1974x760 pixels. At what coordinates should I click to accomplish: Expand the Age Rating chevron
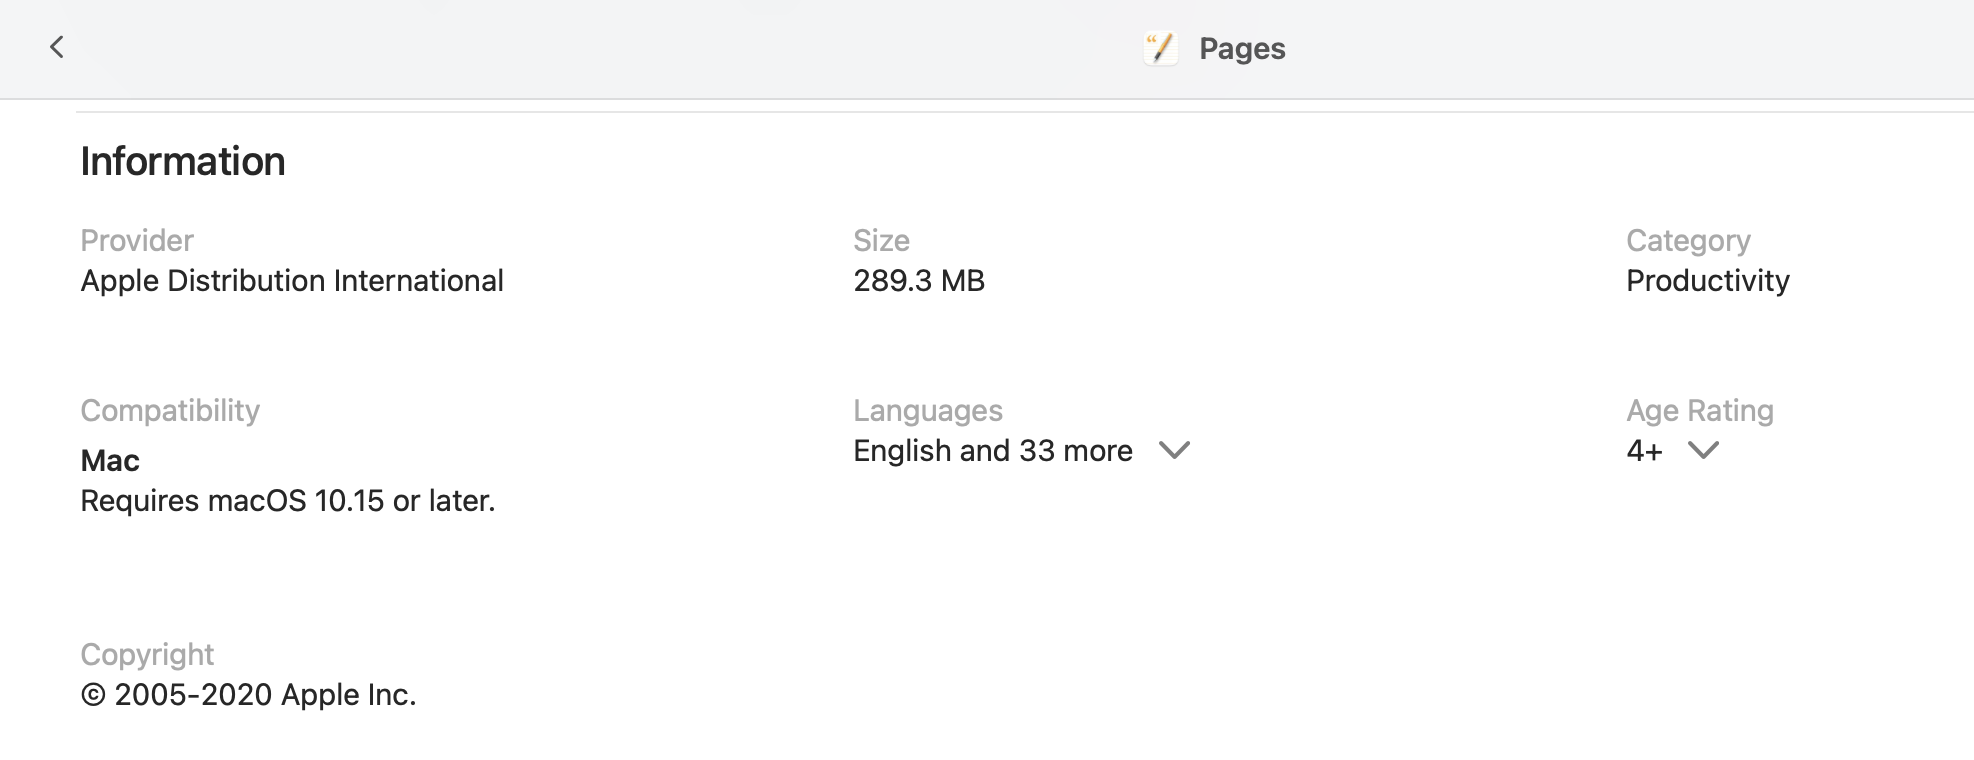[1703, 450]
